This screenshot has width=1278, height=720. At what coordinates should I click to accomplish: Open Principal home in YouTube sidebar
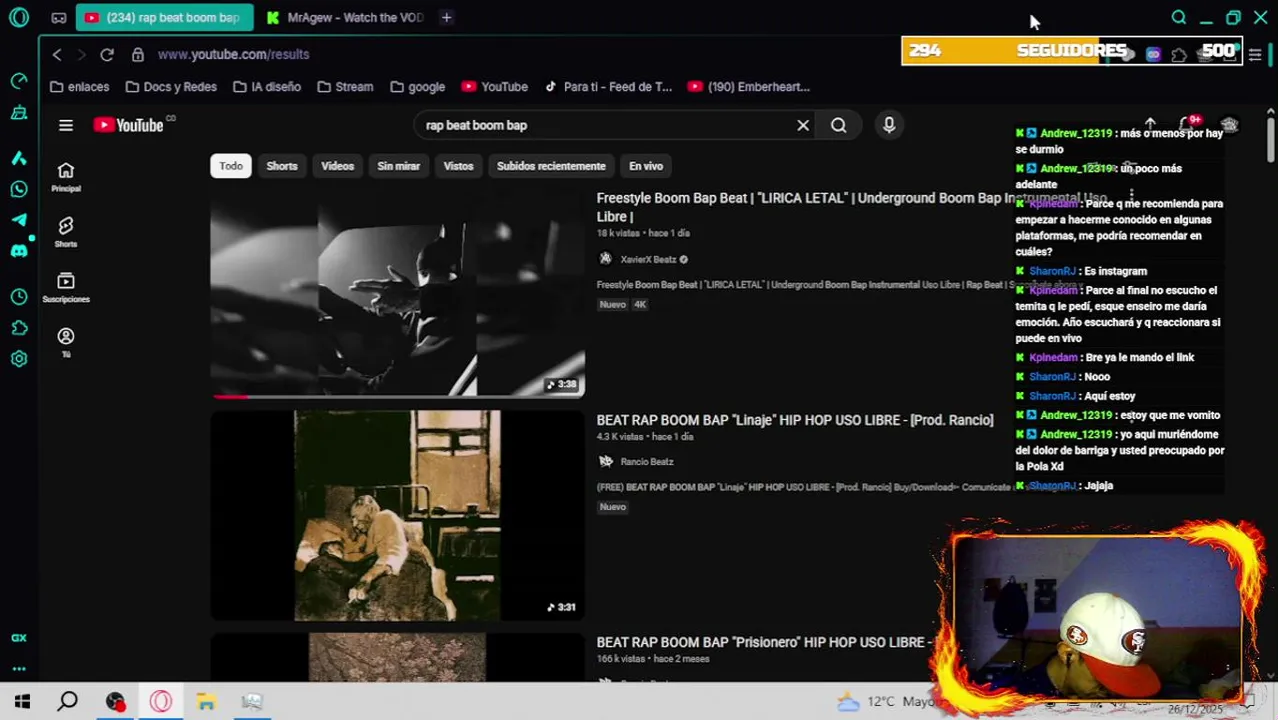(x=66, y=177)
